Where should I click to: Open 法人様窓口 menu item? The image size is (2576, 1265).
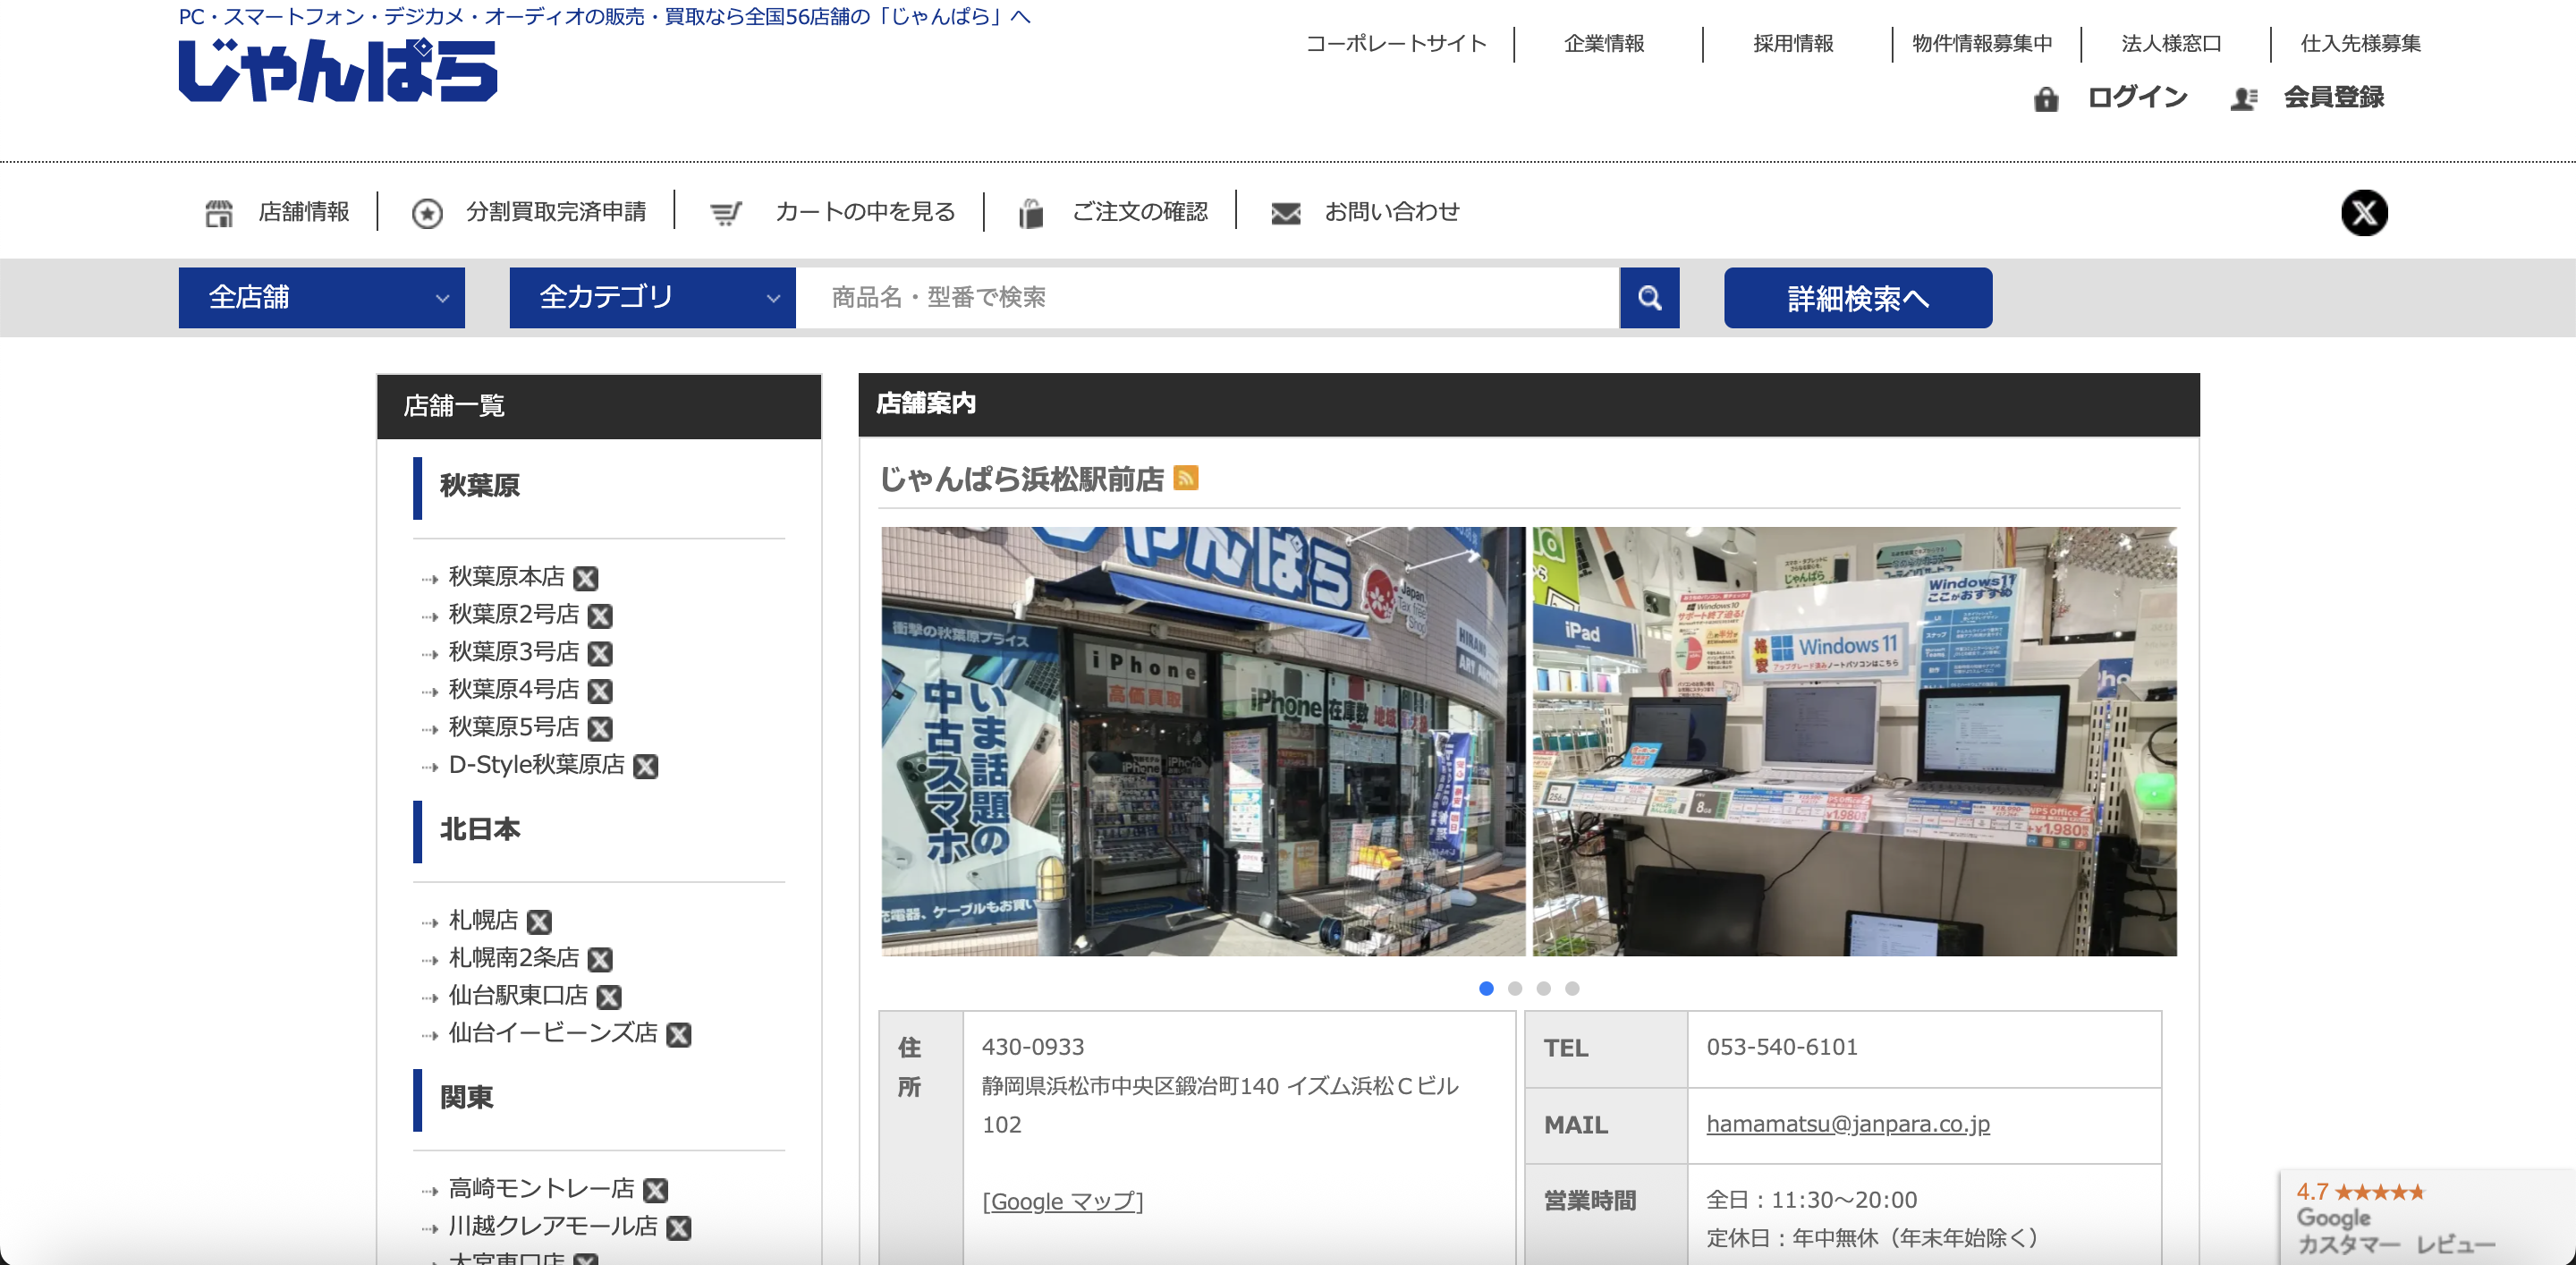[x=2171, y=43]
